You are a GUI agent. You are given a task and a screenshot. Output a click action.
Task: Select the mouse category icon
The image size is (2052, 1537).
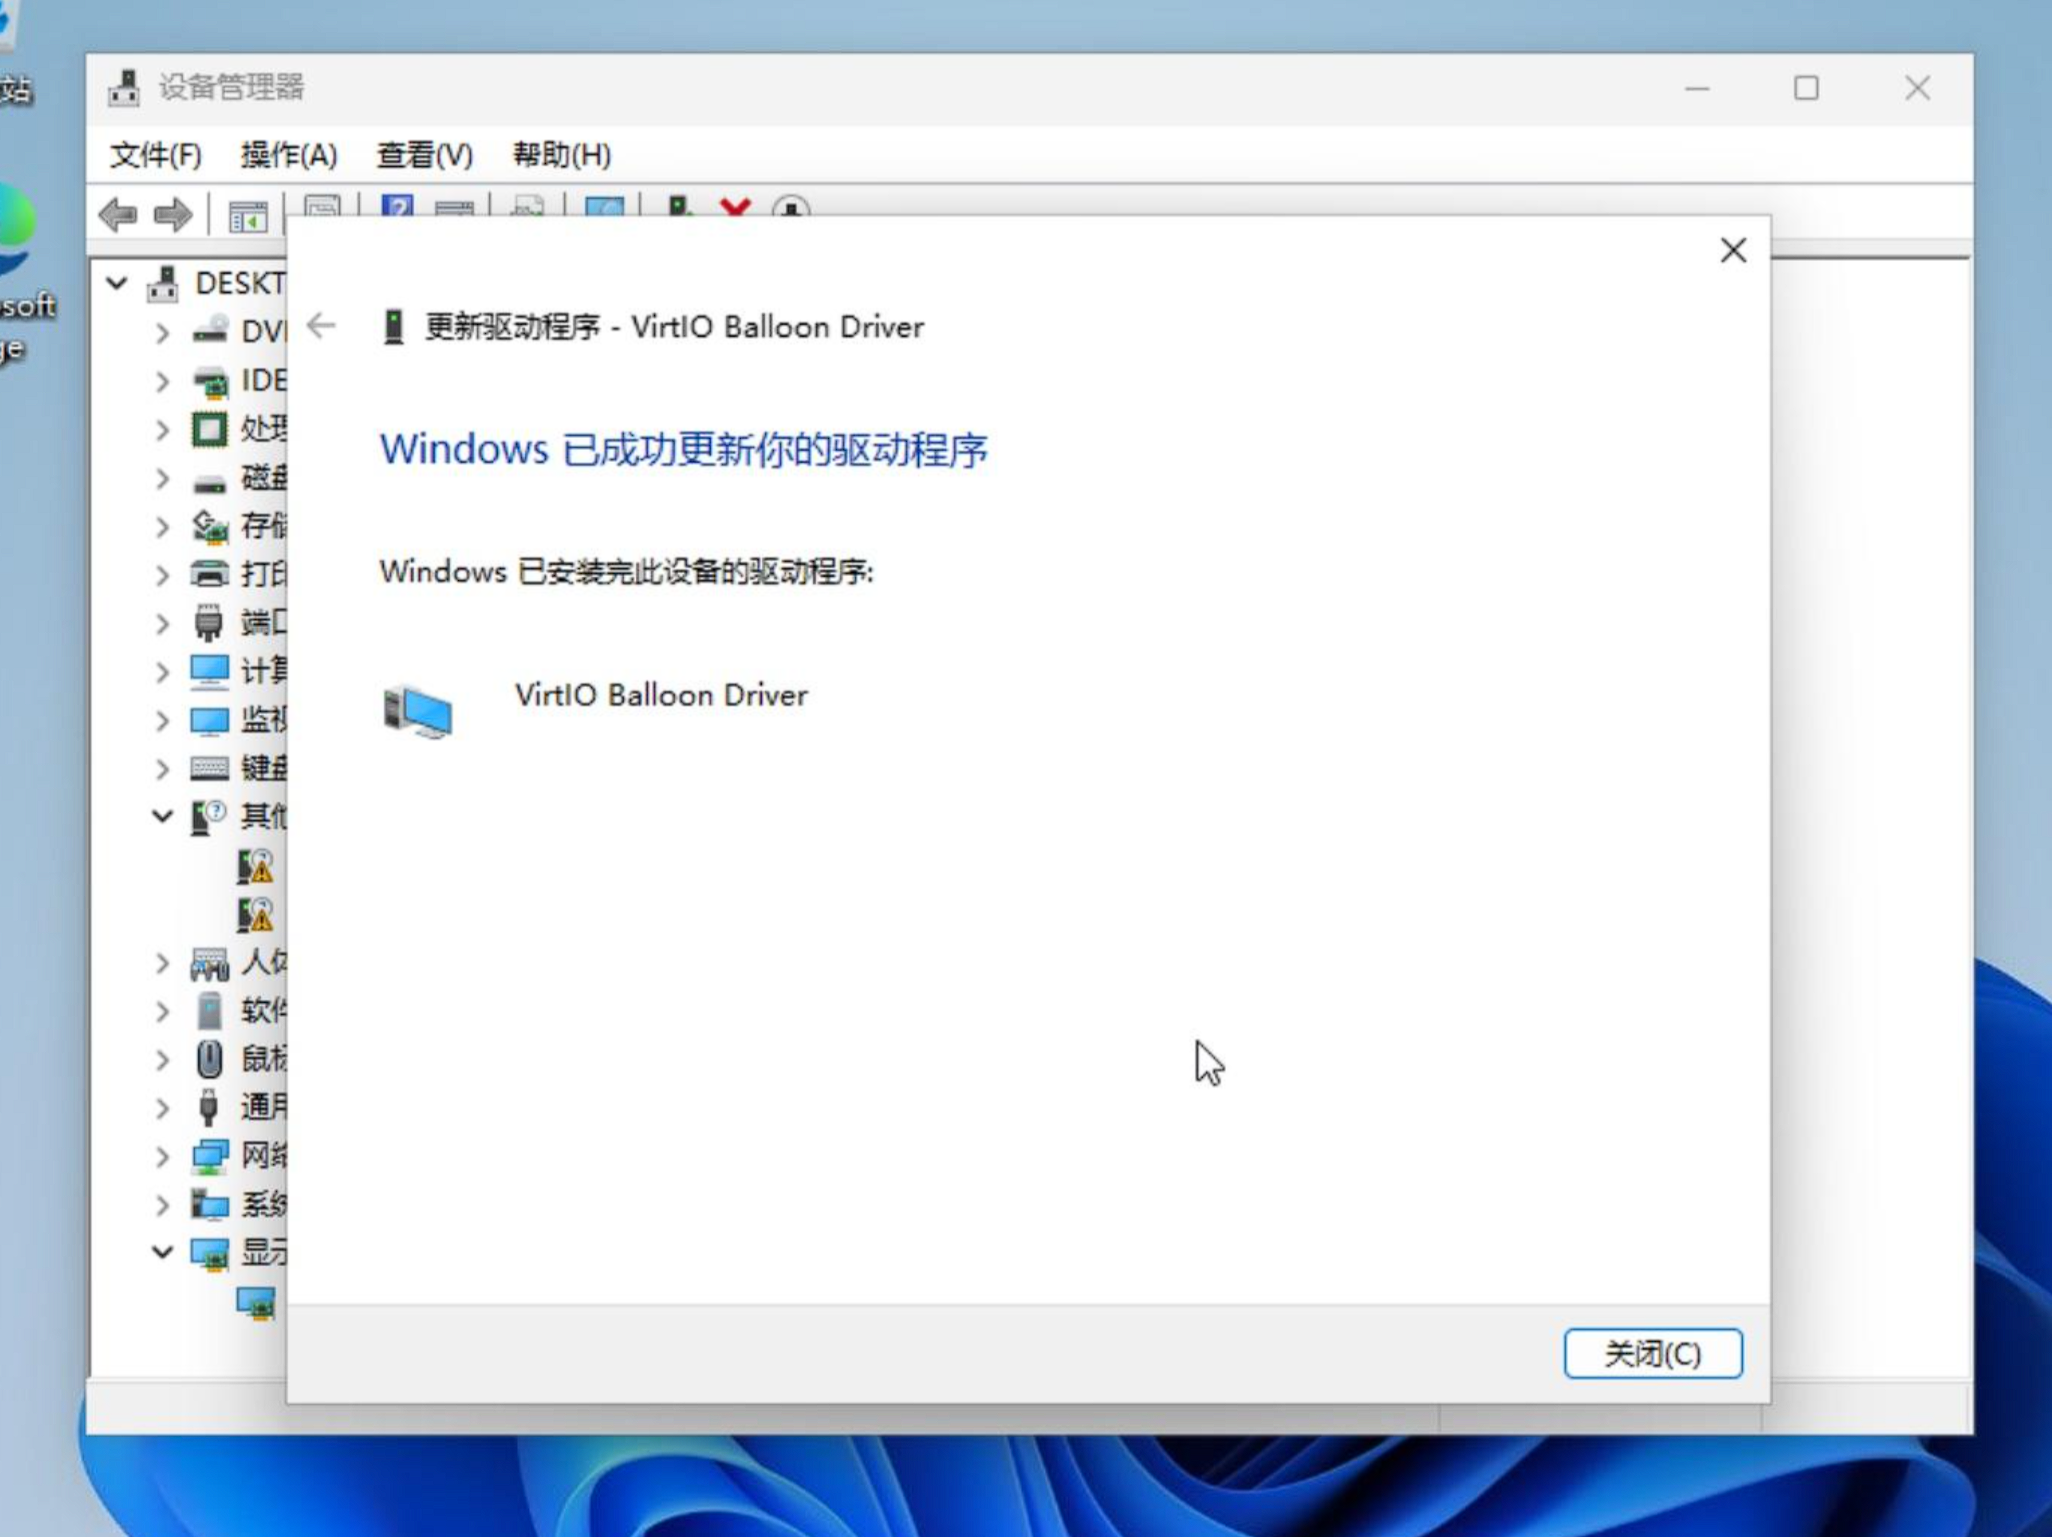[210, 1059]
